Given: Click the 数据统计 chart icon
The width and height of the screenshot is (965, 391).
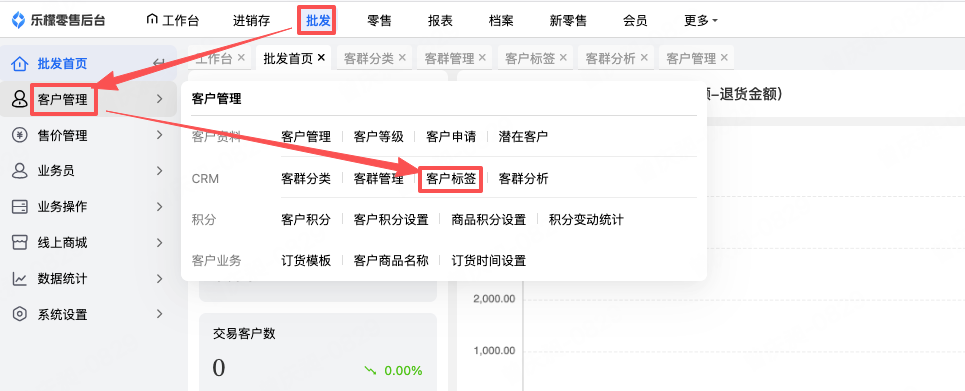Looking at the screenshot, I should tap(20, 279).
